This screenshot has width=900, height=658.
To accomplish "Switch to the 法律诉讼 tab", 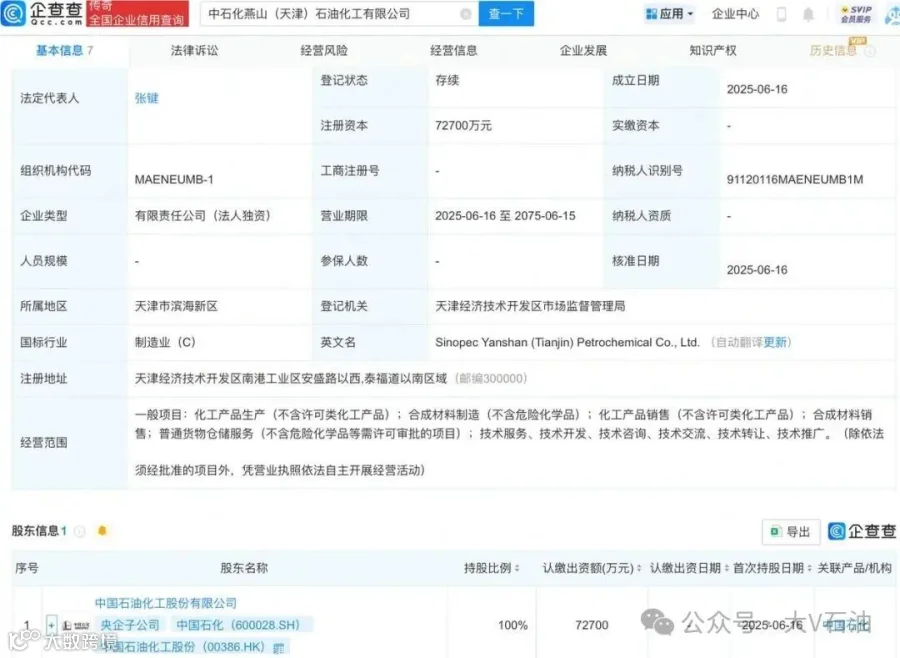I will [195, 51].
